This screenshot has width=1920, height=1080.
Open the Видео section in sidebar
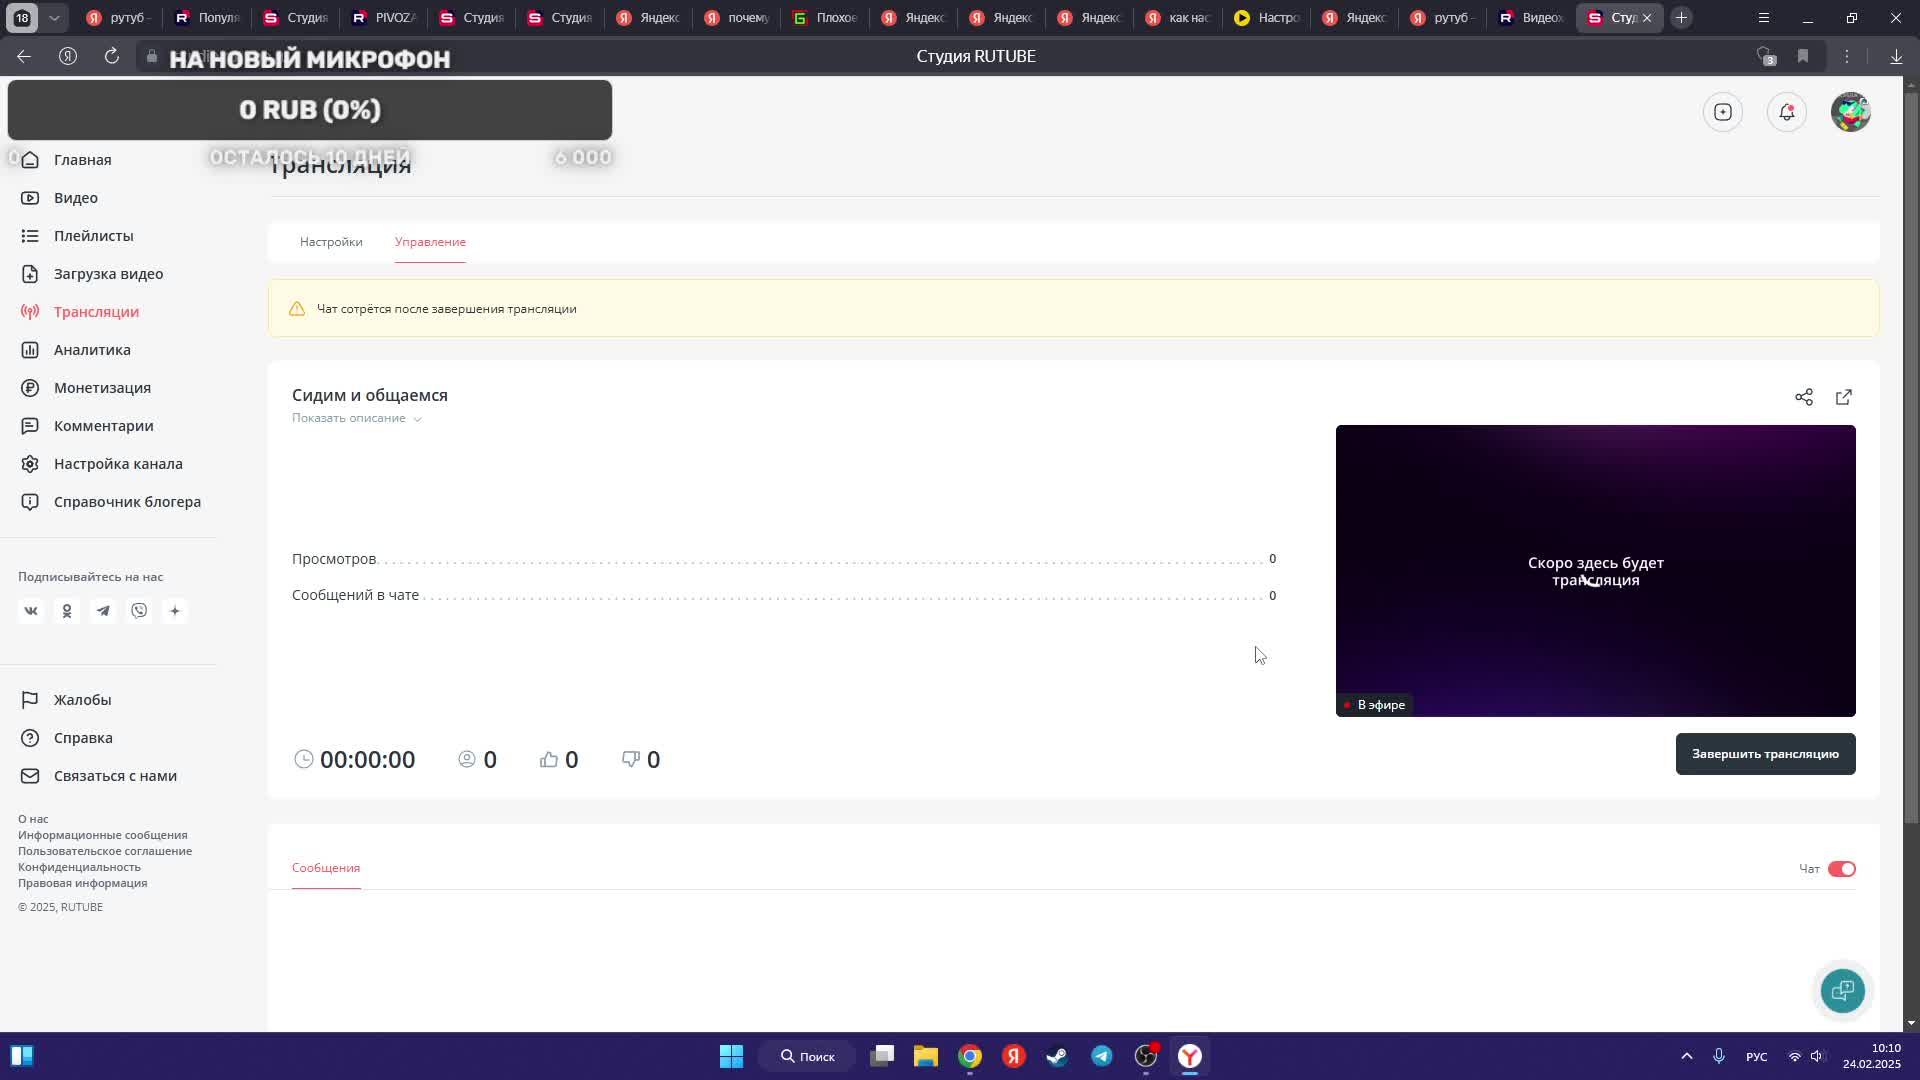(60, 198)
